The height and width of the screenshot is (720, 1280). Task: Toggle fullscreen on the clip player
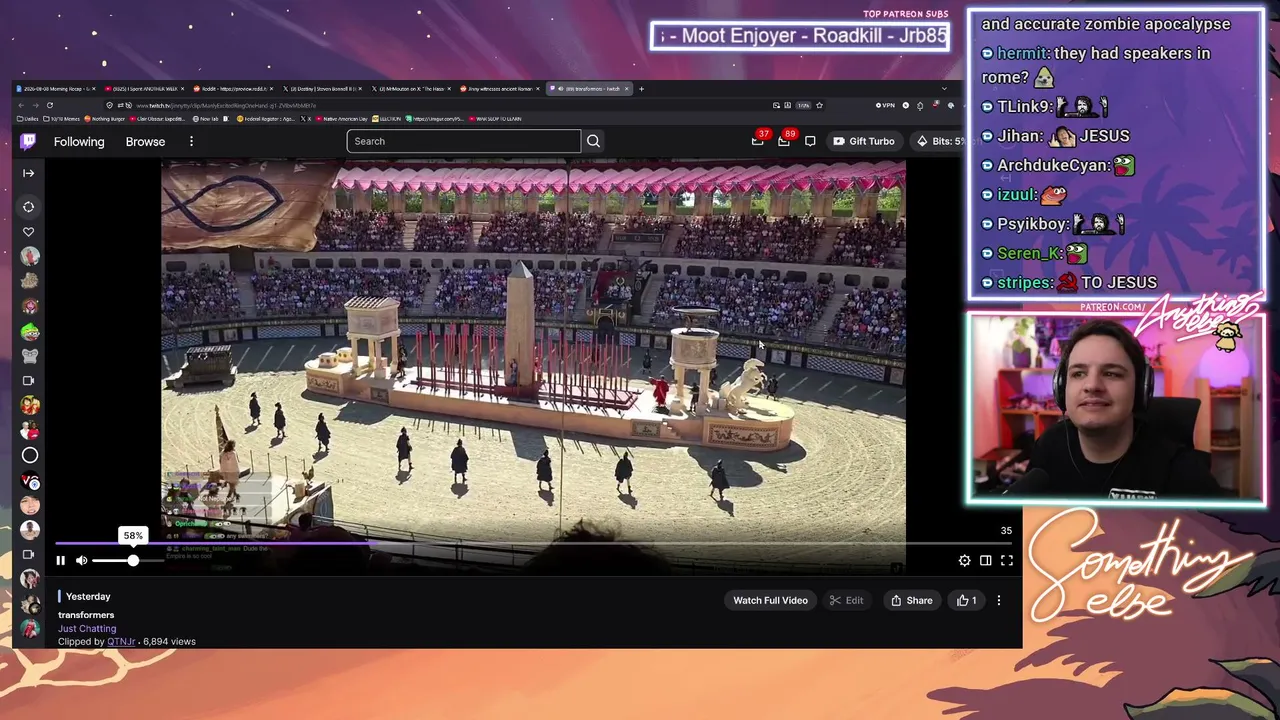1007,561
